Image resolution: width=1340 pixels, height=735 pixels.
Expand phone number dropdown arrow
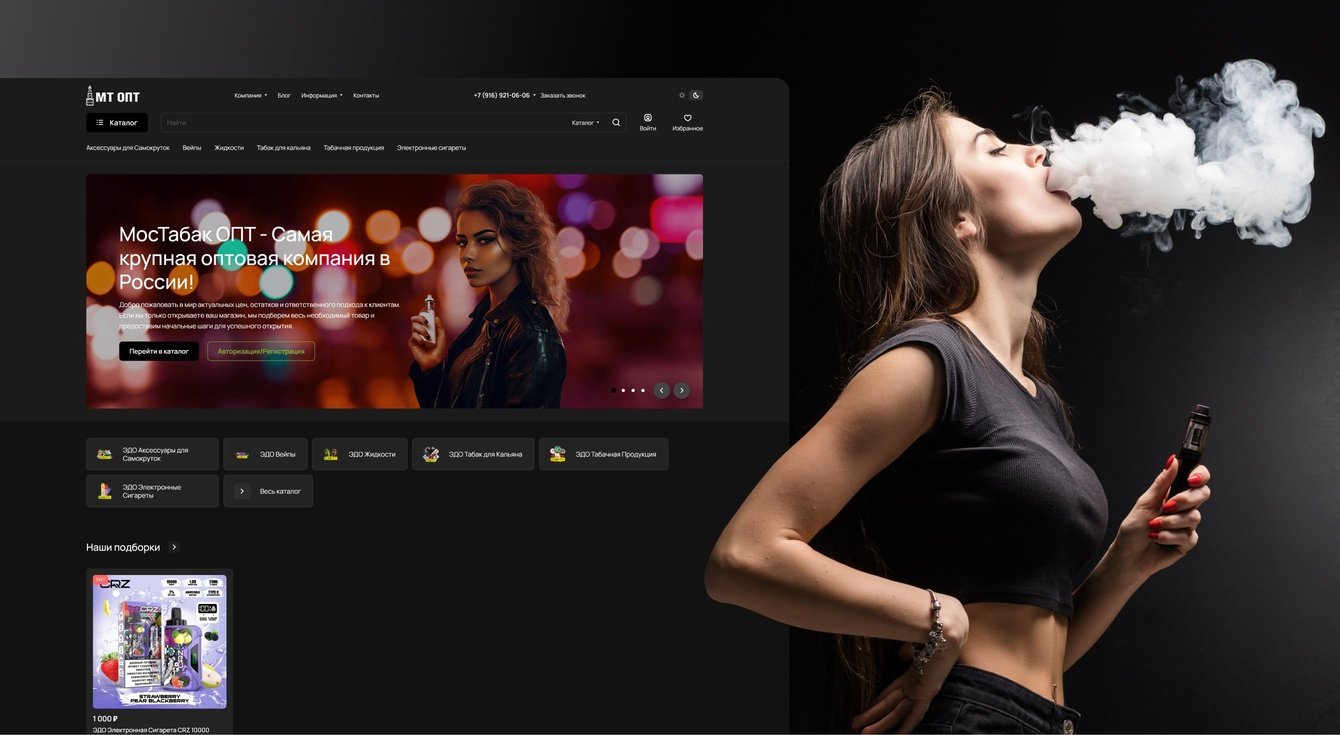tap(534, 96)
